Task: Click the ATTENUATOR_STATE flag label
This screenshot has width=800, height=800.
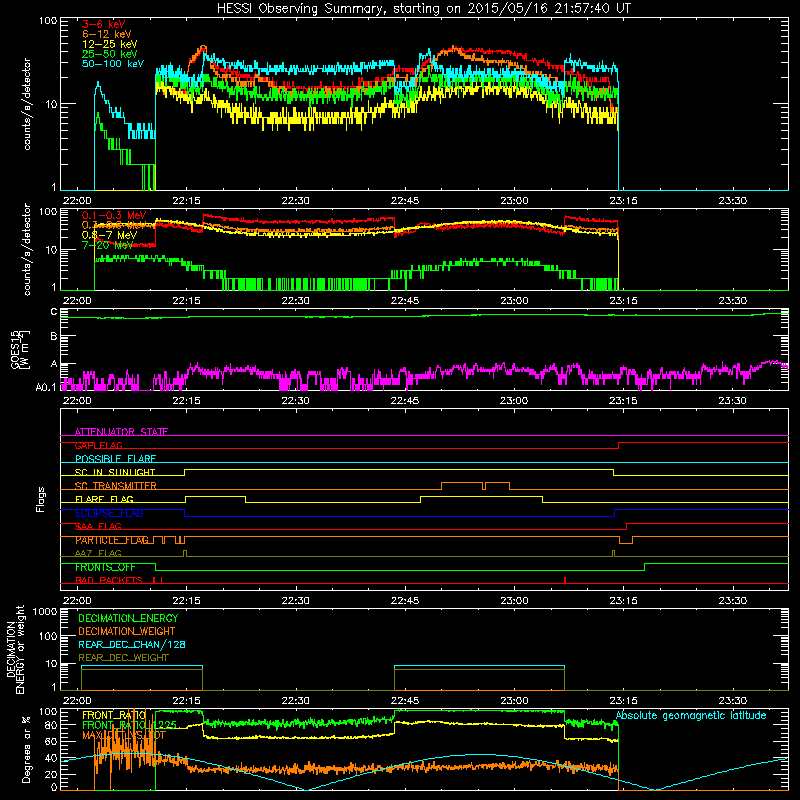Action: coord(121,432)
